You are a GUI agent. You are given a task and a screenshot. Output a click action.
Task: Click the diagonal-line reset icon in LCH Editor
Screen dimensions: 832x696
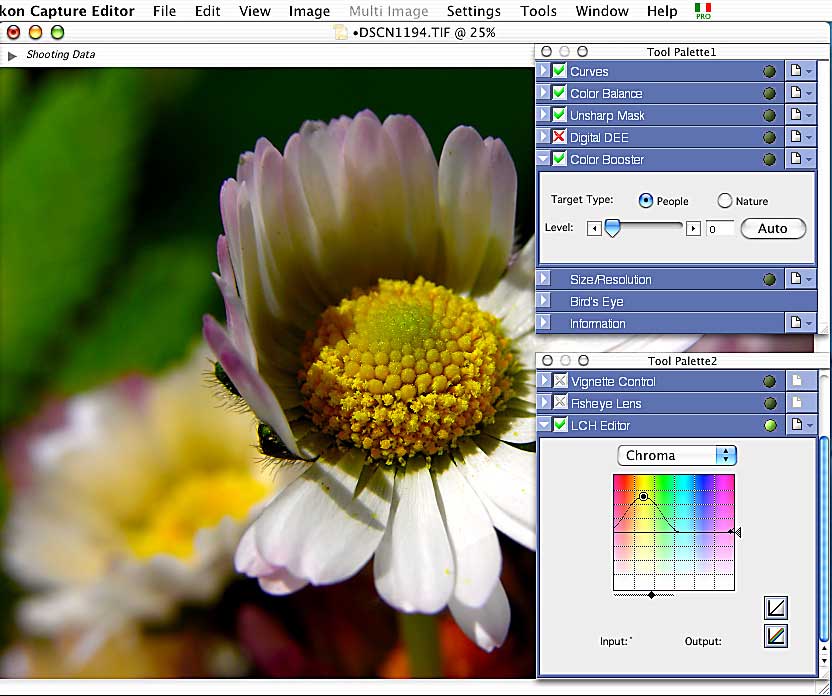(x=775, y=608)
